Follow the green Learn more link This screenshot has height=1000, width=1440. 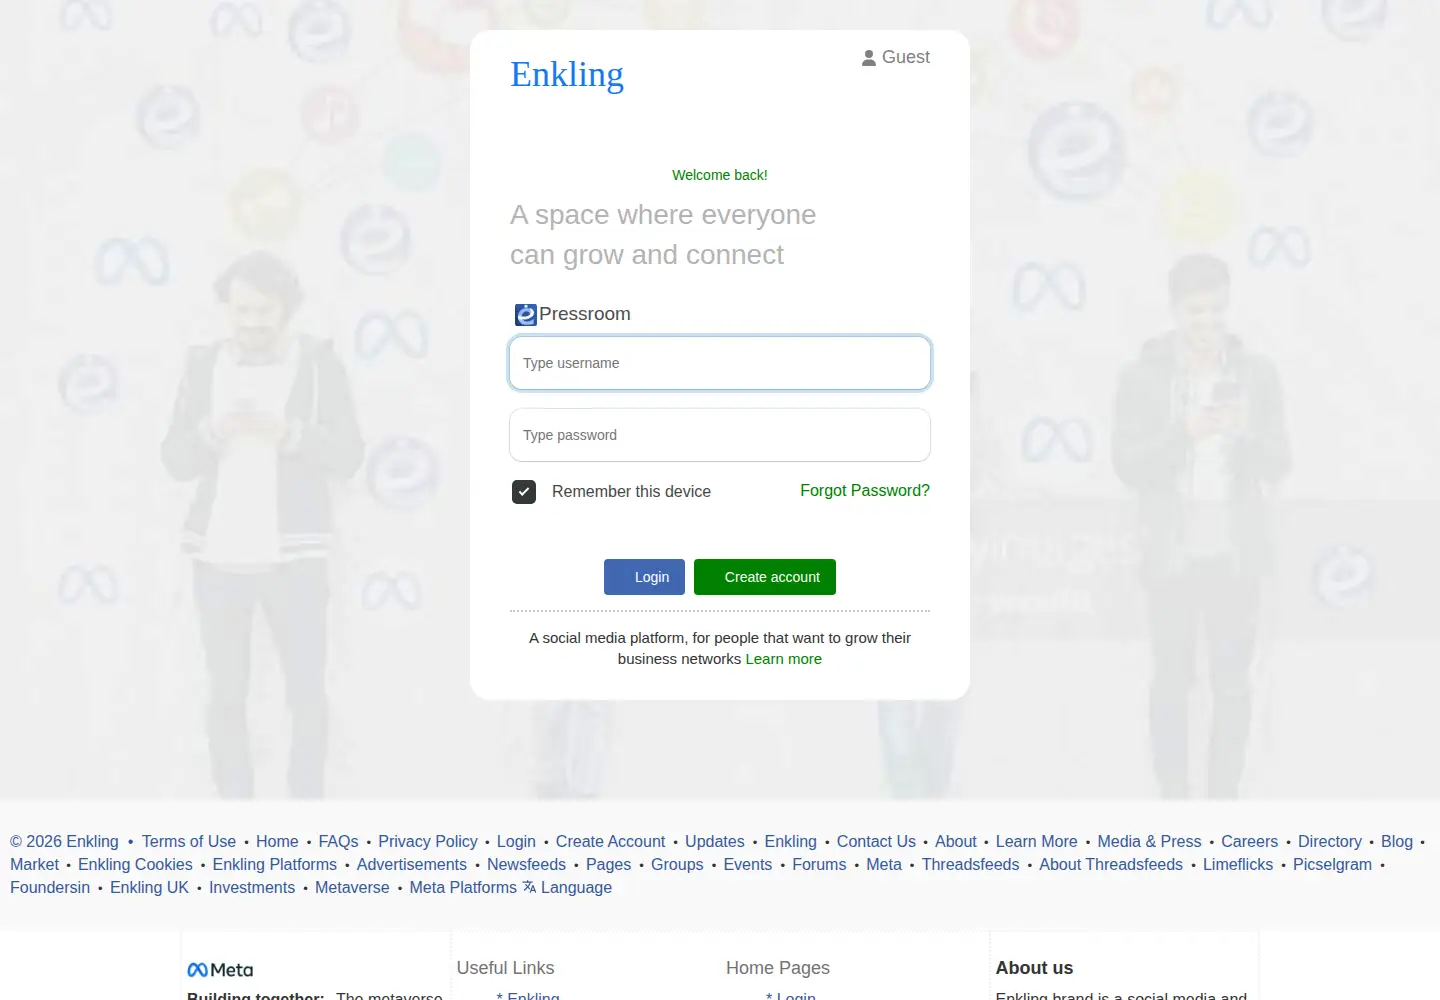click(x=784, y=659)
